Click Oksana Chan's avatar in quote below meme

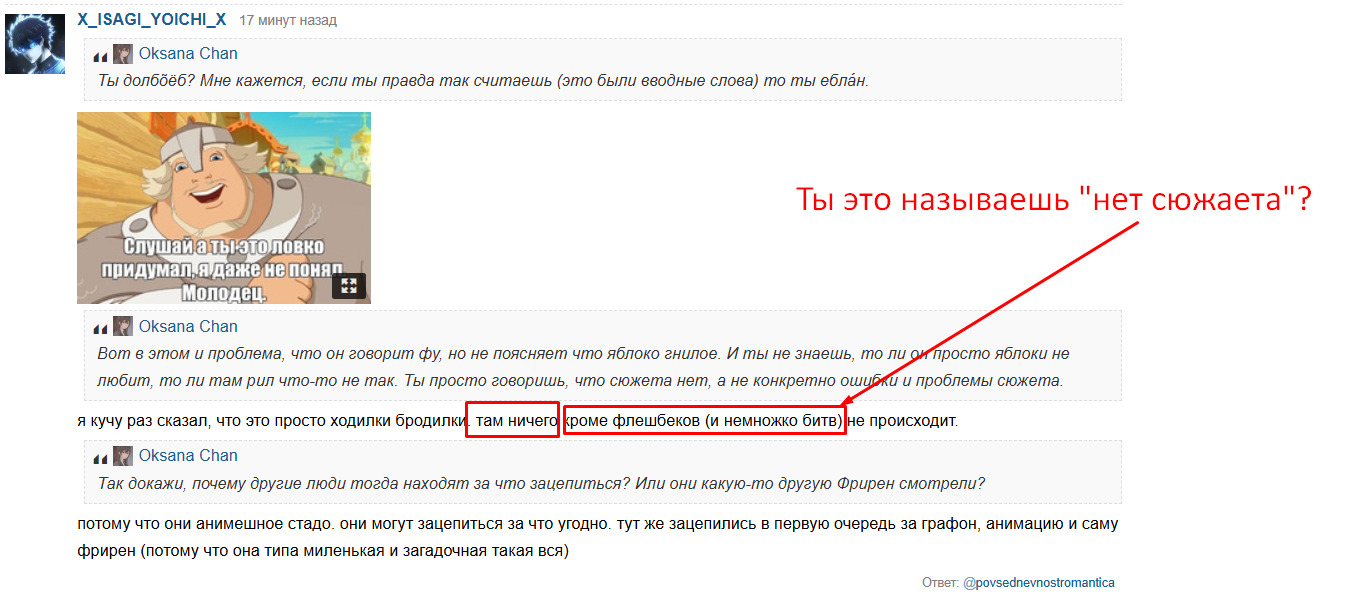point(123,327)
